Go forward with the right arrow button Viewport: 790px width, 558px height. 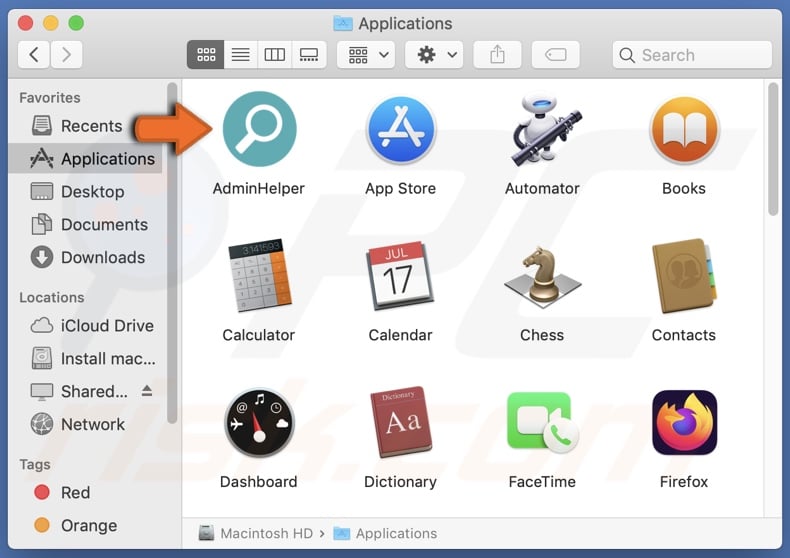[x=66, y=54]
